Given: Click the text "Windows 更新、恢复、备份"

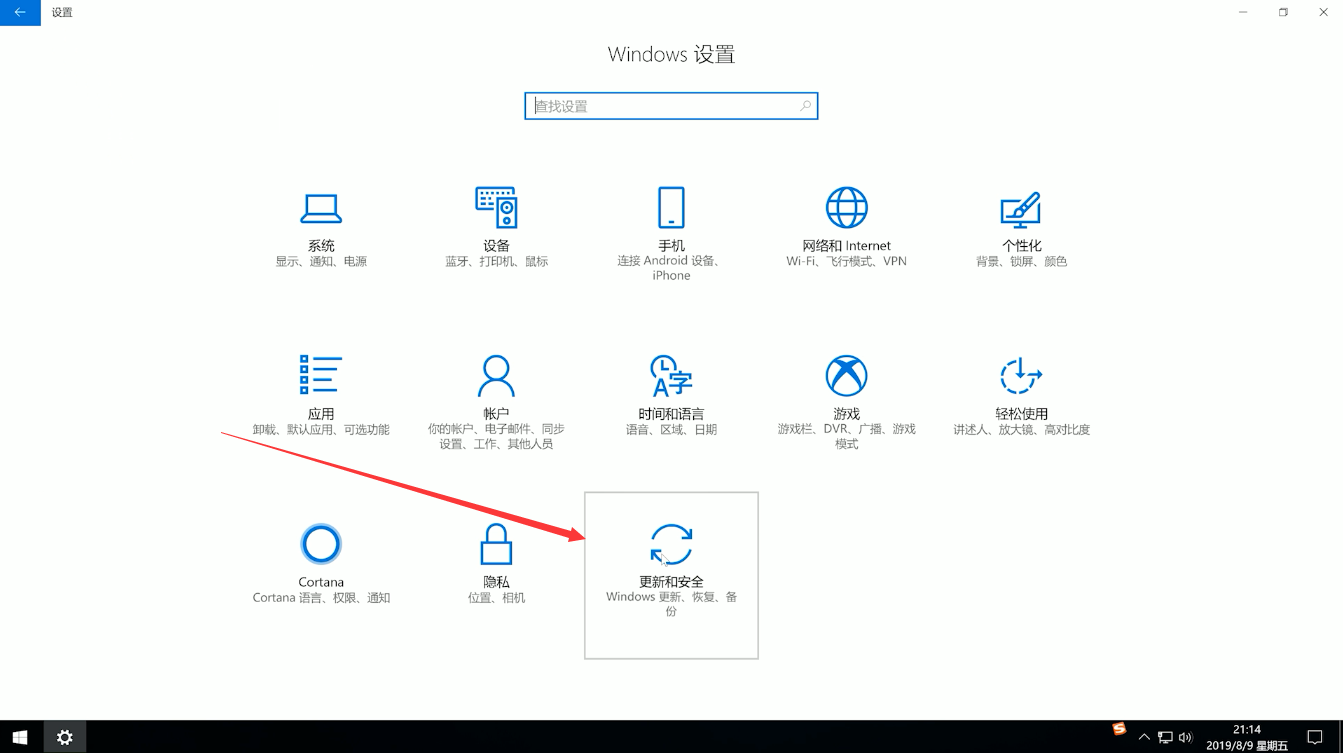Looking at the screenshot, I should (671, 604).
